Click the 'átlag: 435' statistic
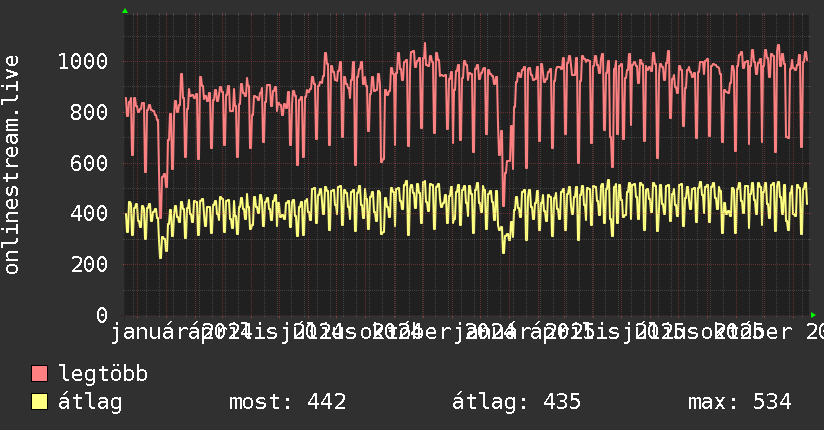Image resolution: width=824 pixels, height=430 pixels. [516, 402]
